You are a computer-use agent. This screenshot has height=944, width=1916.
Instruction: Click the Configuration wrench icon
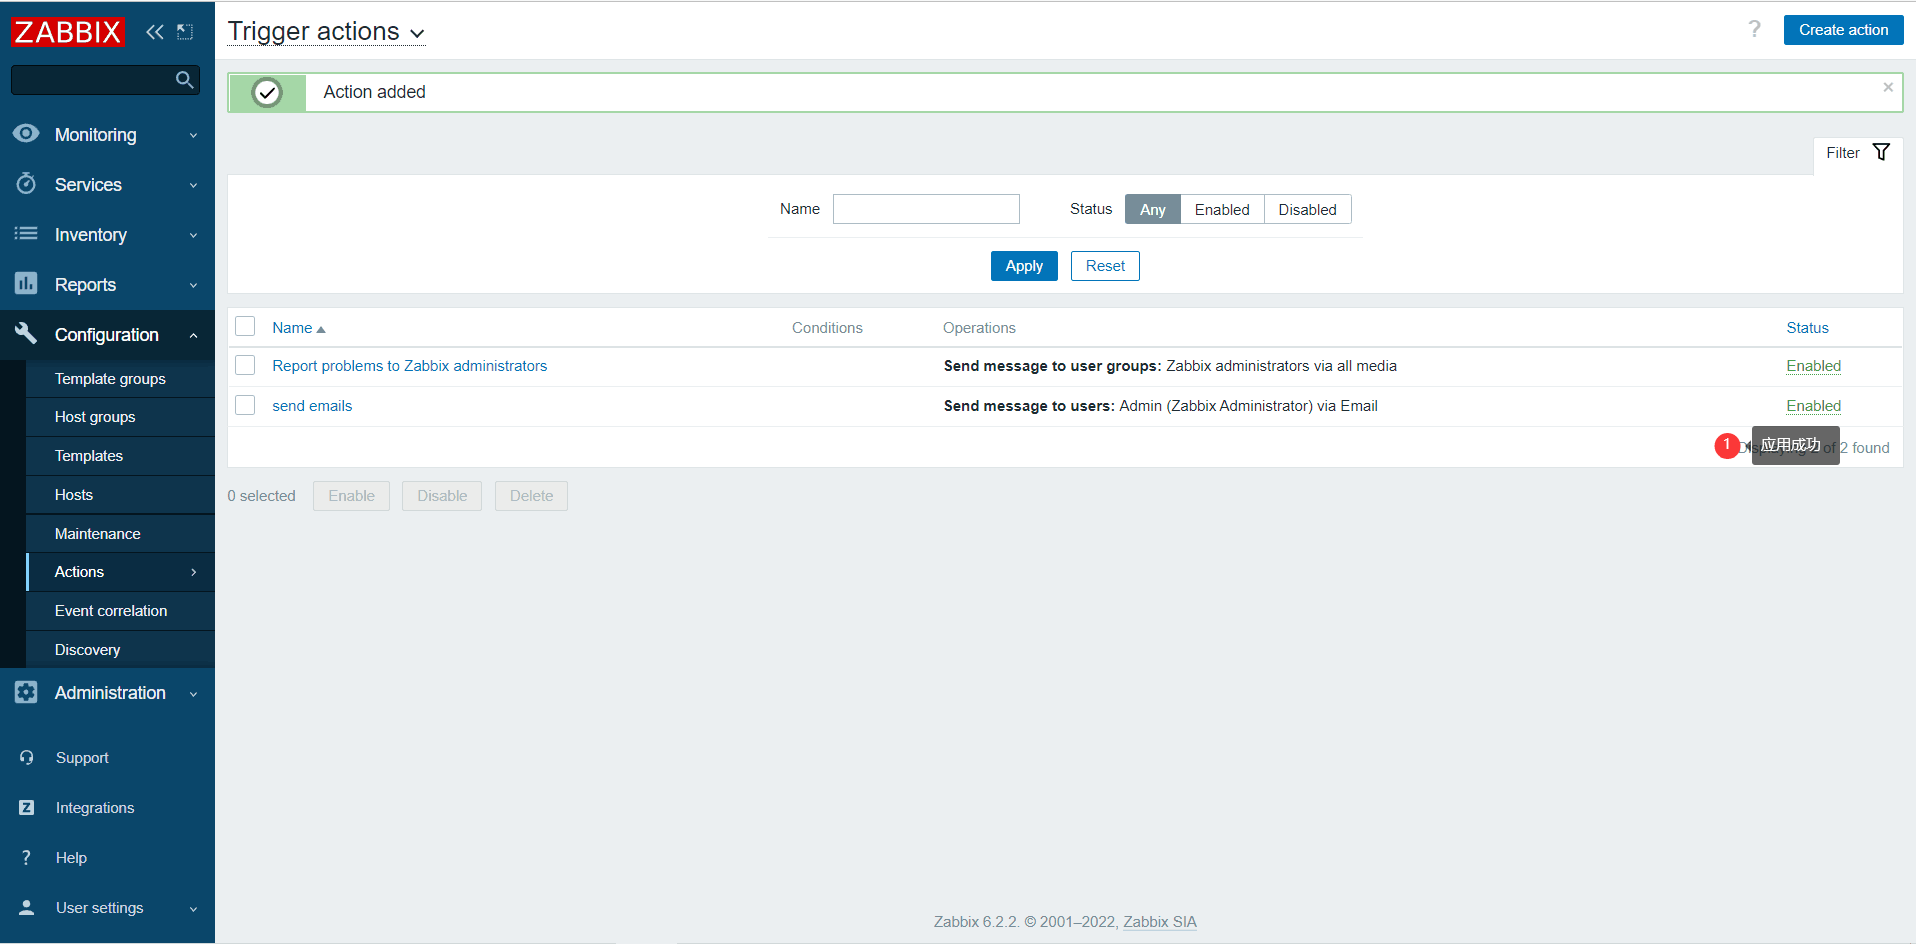26,334
